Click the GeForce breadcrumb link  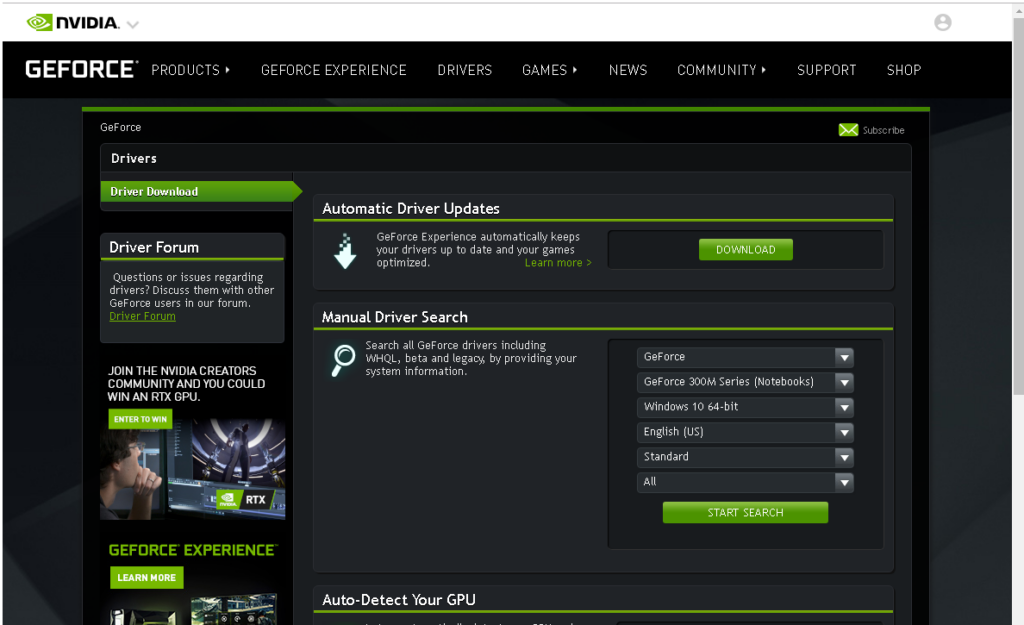[120, 127]
